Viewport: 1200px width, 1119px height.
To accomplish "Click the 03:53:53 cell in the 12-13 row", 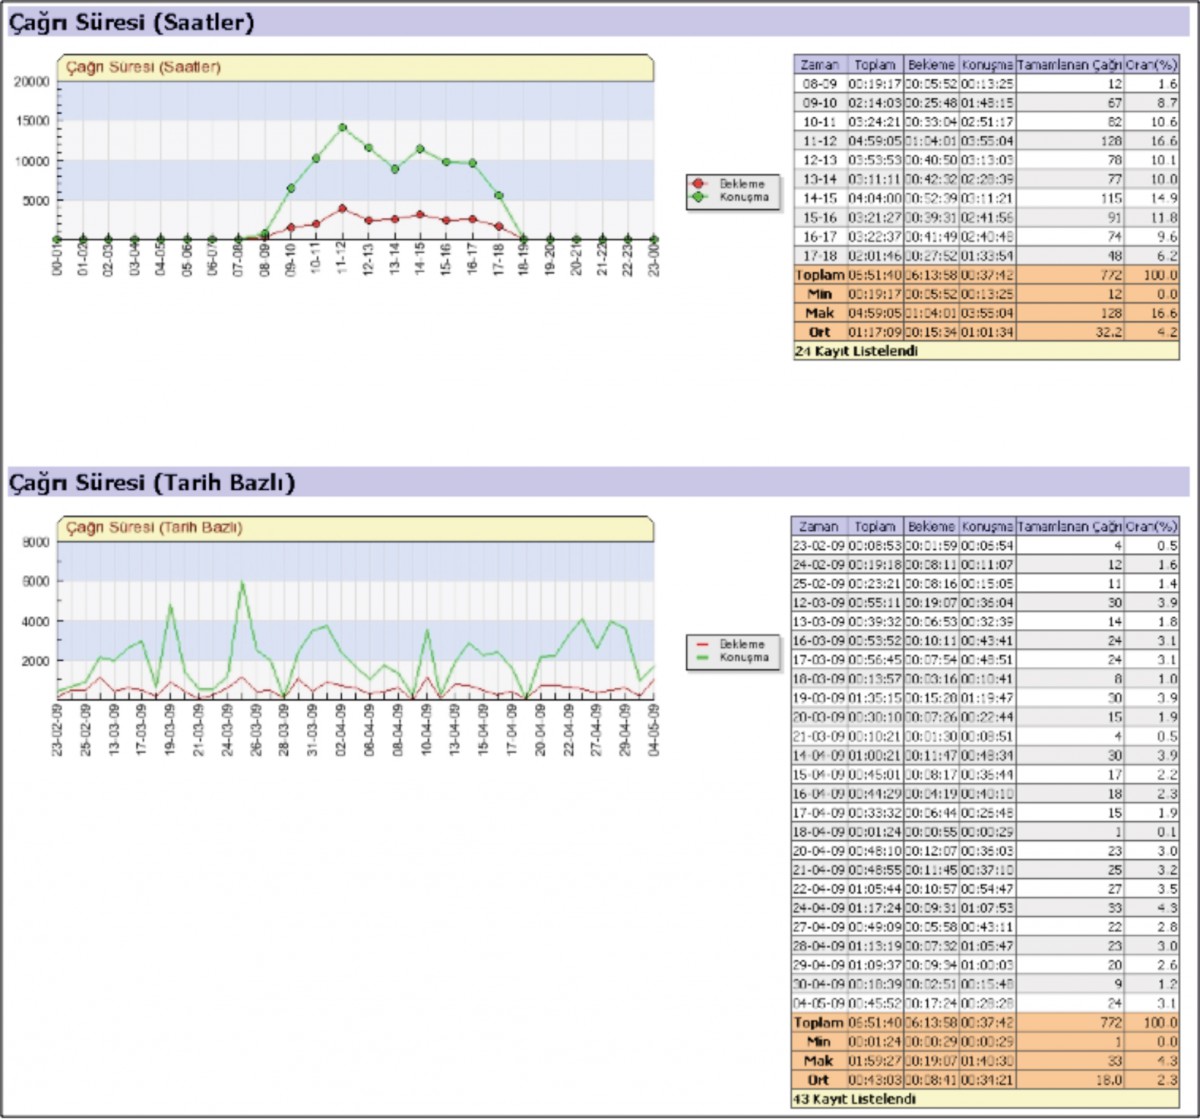I will click(875, 160).
